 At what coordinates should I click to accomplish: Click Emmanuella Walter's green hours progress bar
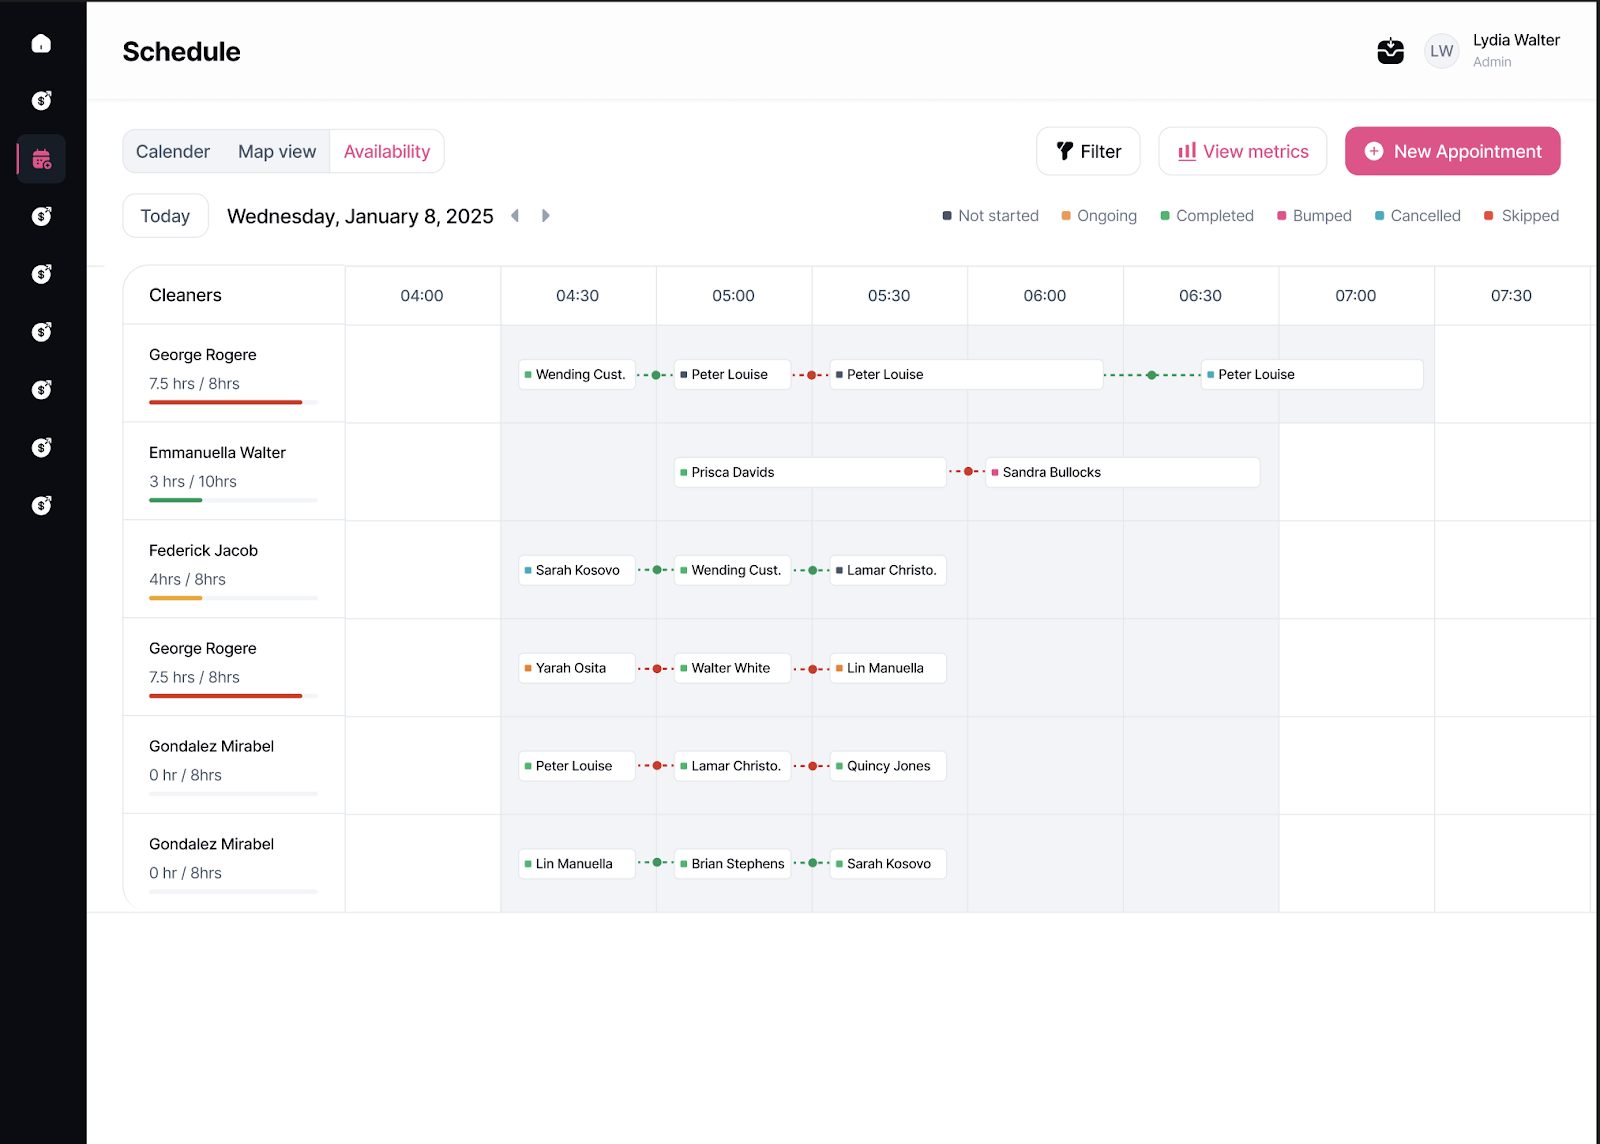[175, 500]
